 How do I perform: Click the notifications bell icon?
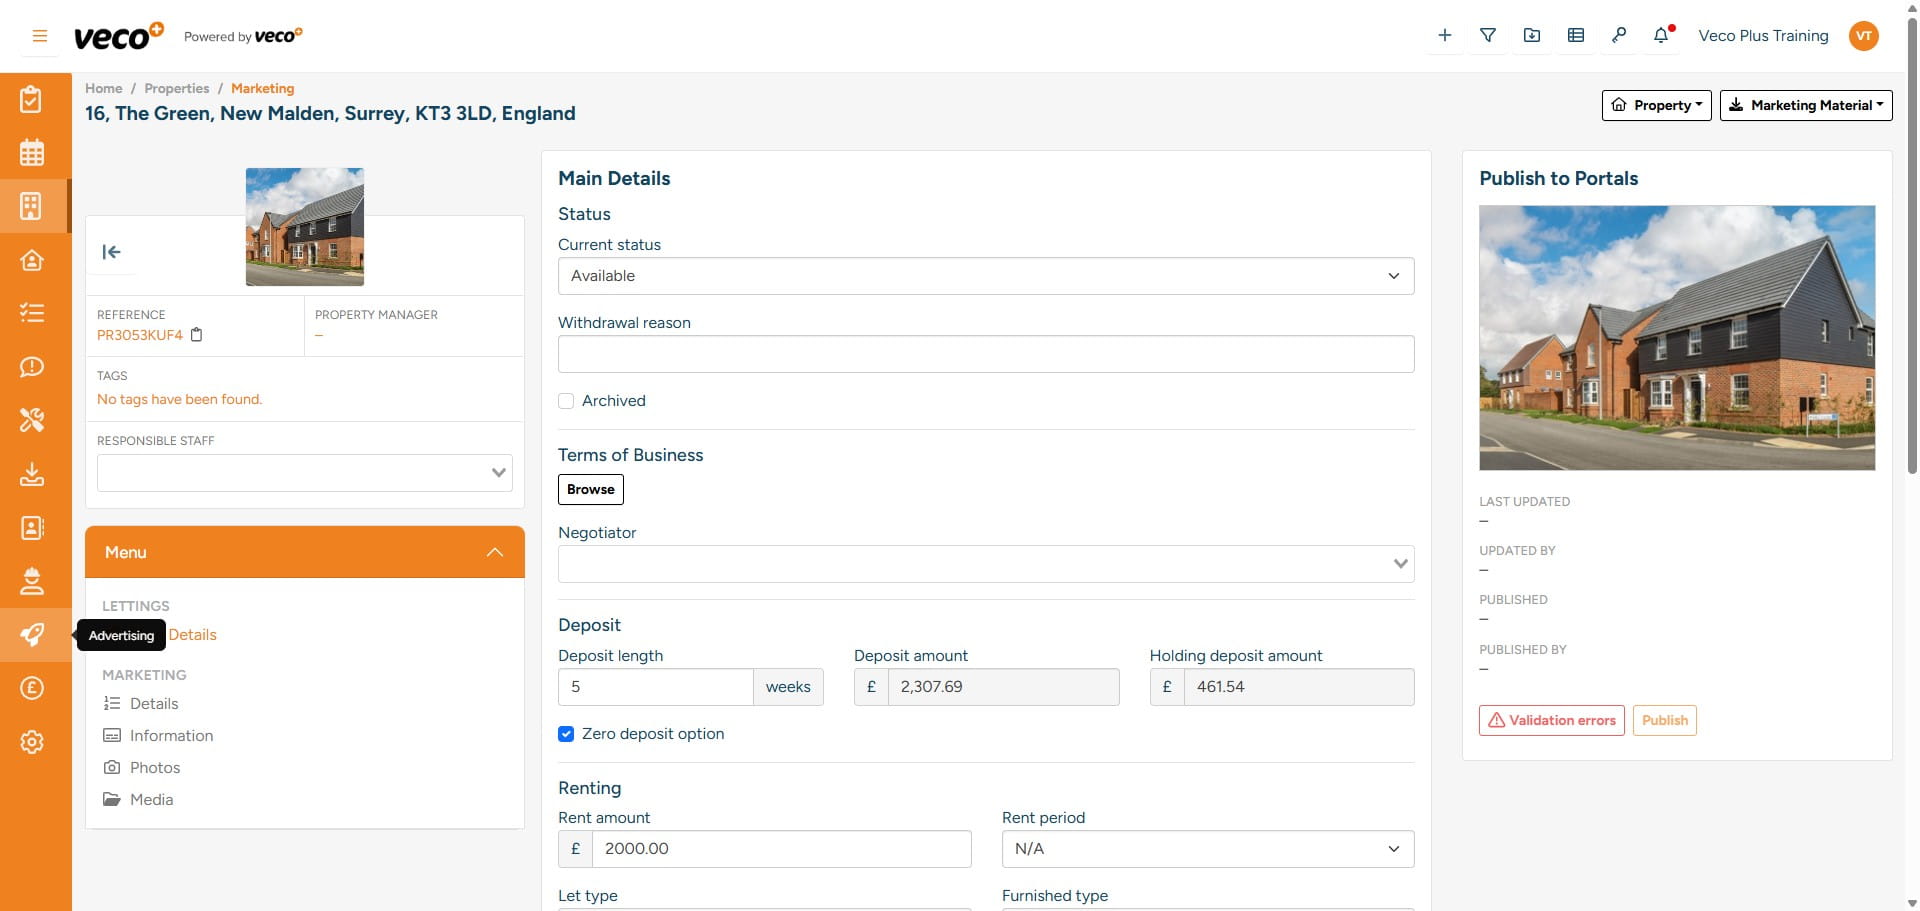coord(1661,36)
